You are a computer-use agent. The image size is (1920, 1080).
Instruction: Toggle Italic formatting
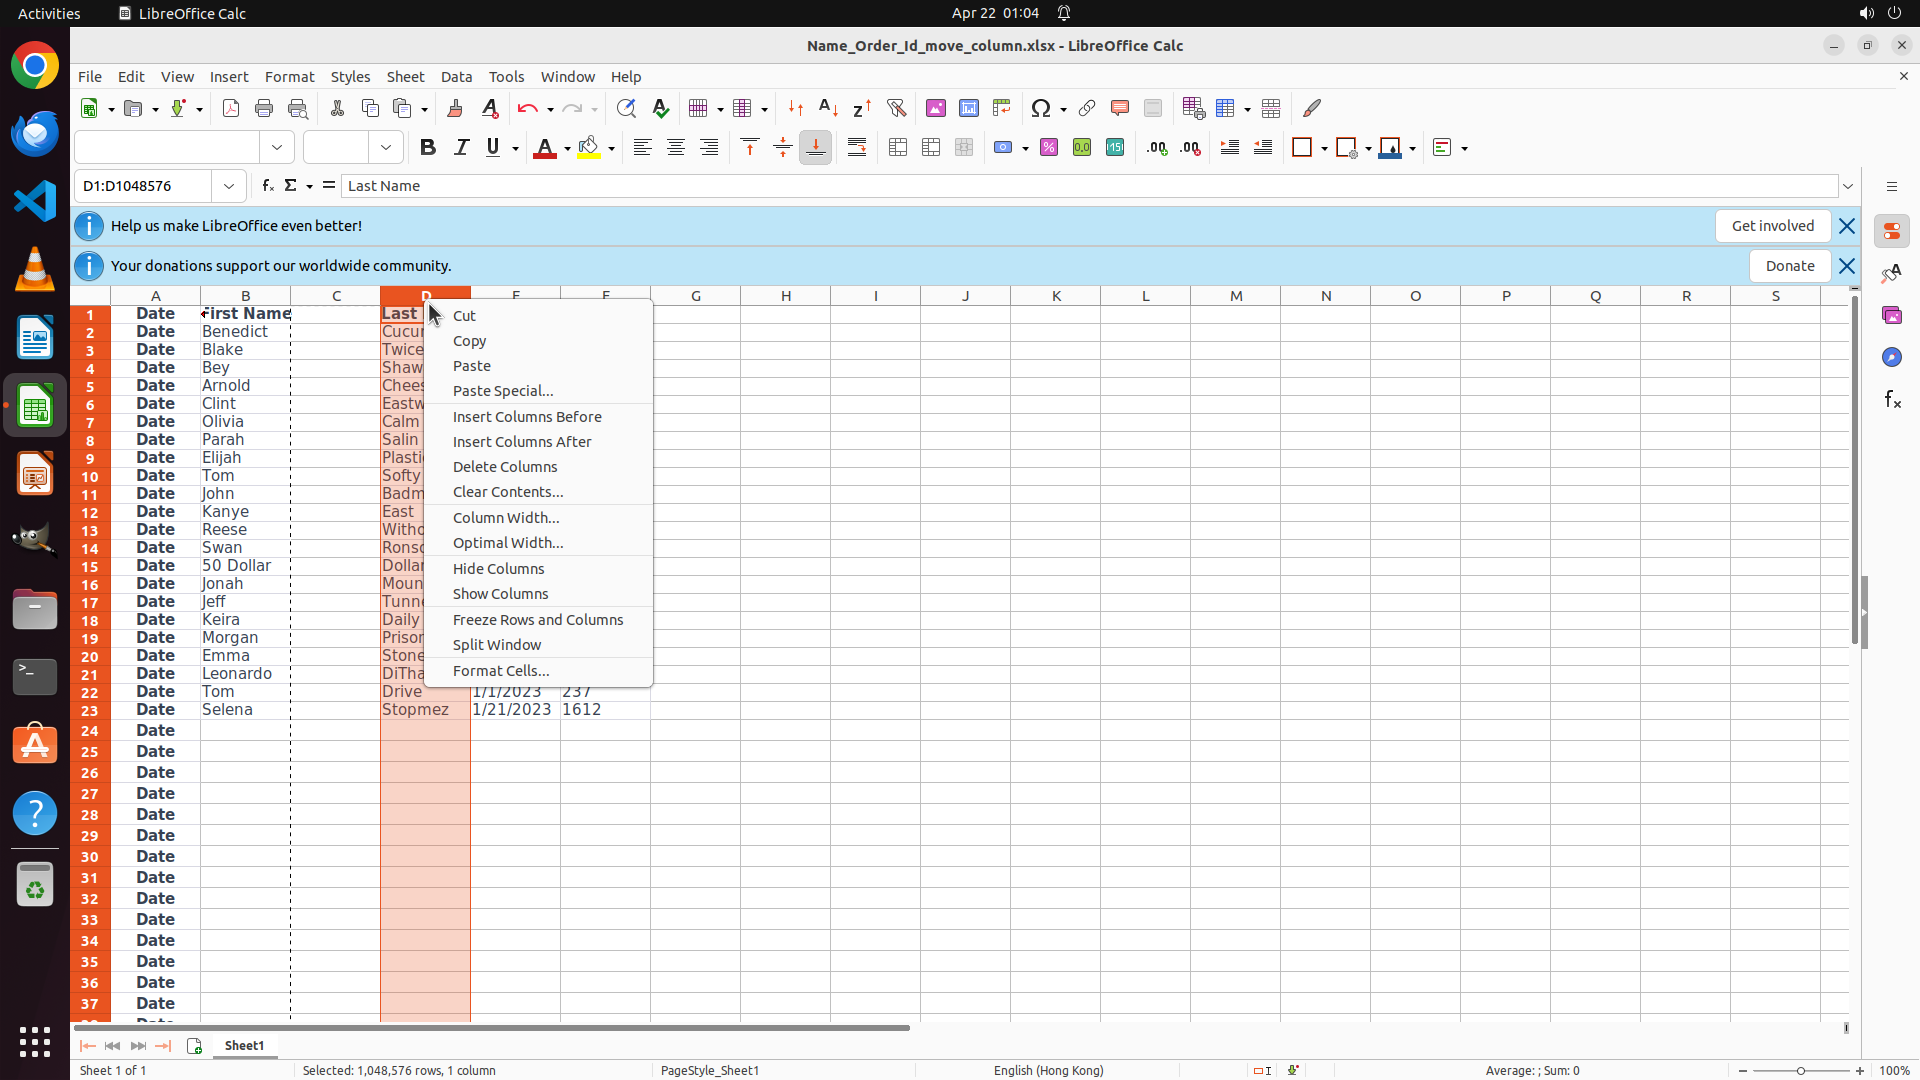[x=461, y=148]
